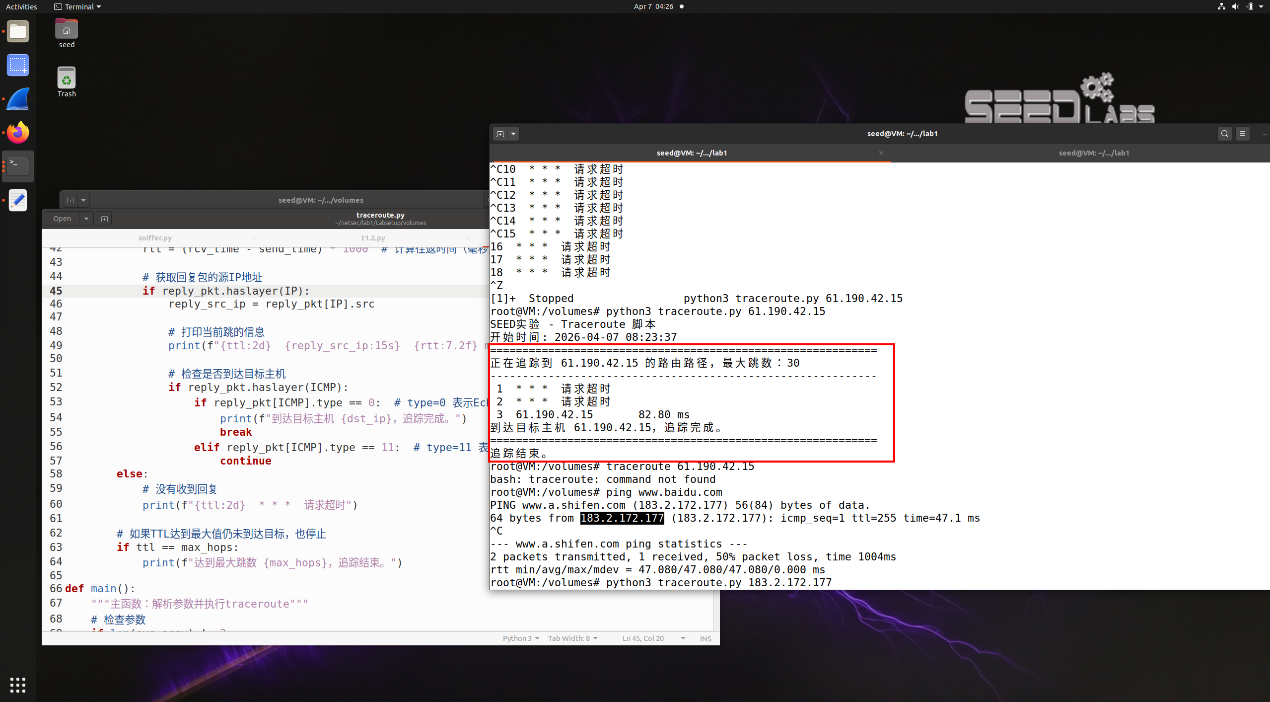Launch Wireshark from the dock
Viewport: 1270px width, 702px height.
[18, 99]
